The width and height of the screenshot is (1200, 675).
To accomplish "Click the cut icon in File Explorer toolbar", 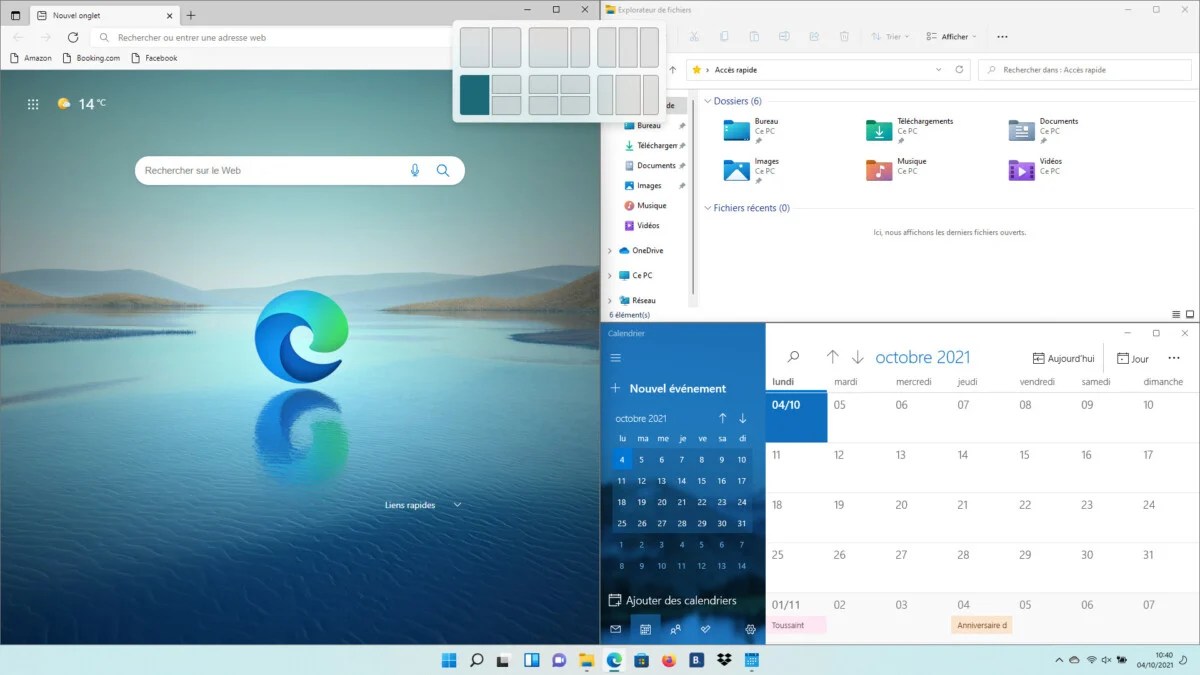I will click(x=694, y=37).
